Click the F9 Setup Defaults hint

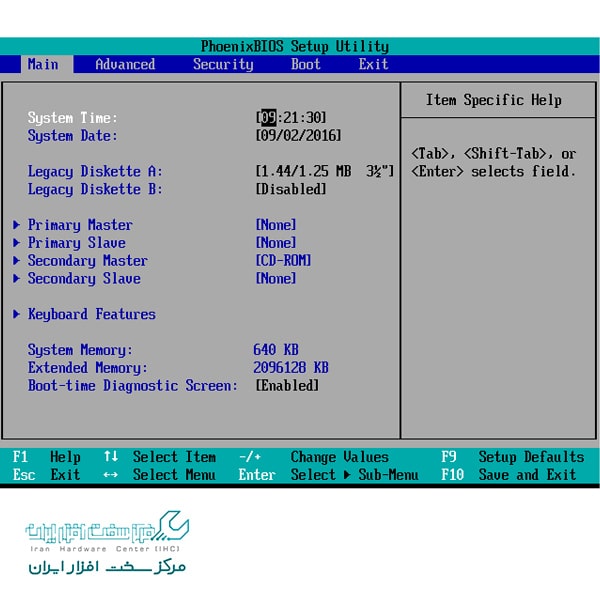[x=513, y=457]
